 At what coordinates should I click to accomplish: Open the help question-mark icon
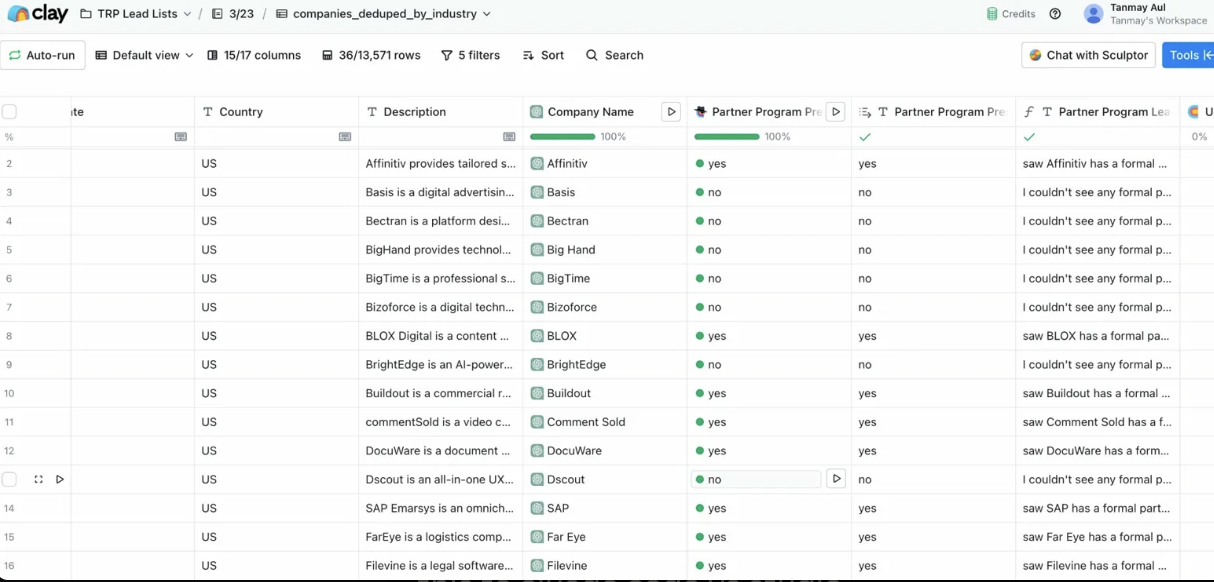[1055, 14]
